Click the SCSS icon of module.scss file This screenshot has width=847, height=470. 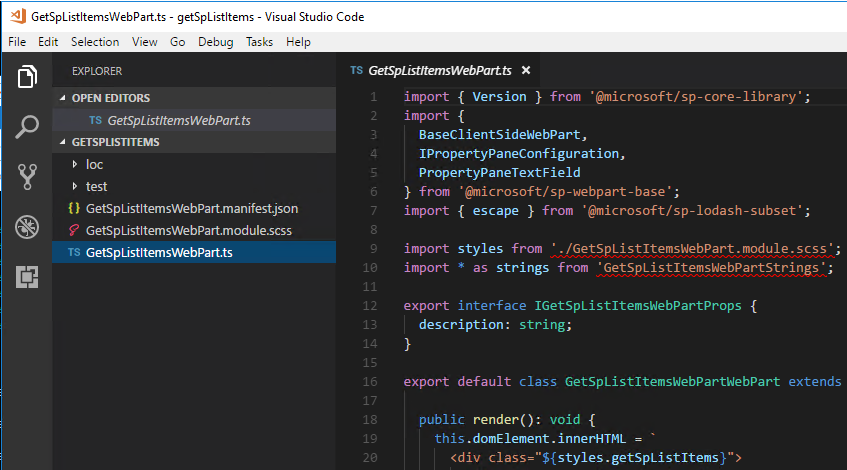pos(74,230)
